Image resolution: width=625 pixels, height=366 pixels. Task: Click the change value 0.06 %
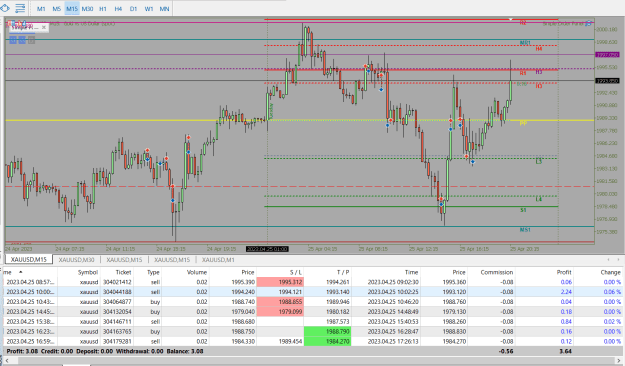tap(612, 292)
